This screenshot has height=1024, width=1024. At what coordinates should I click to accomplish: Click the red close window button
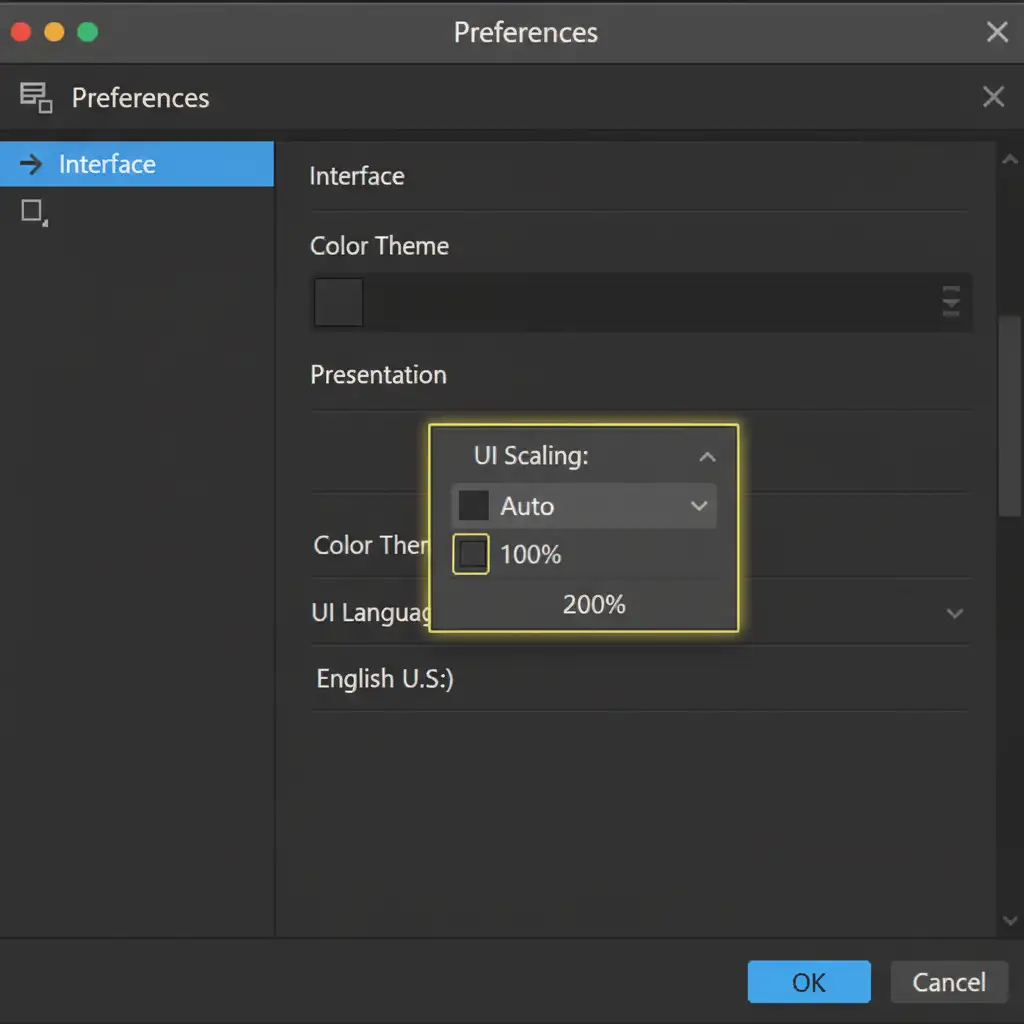pyautogui.click(x=20, y=32)
